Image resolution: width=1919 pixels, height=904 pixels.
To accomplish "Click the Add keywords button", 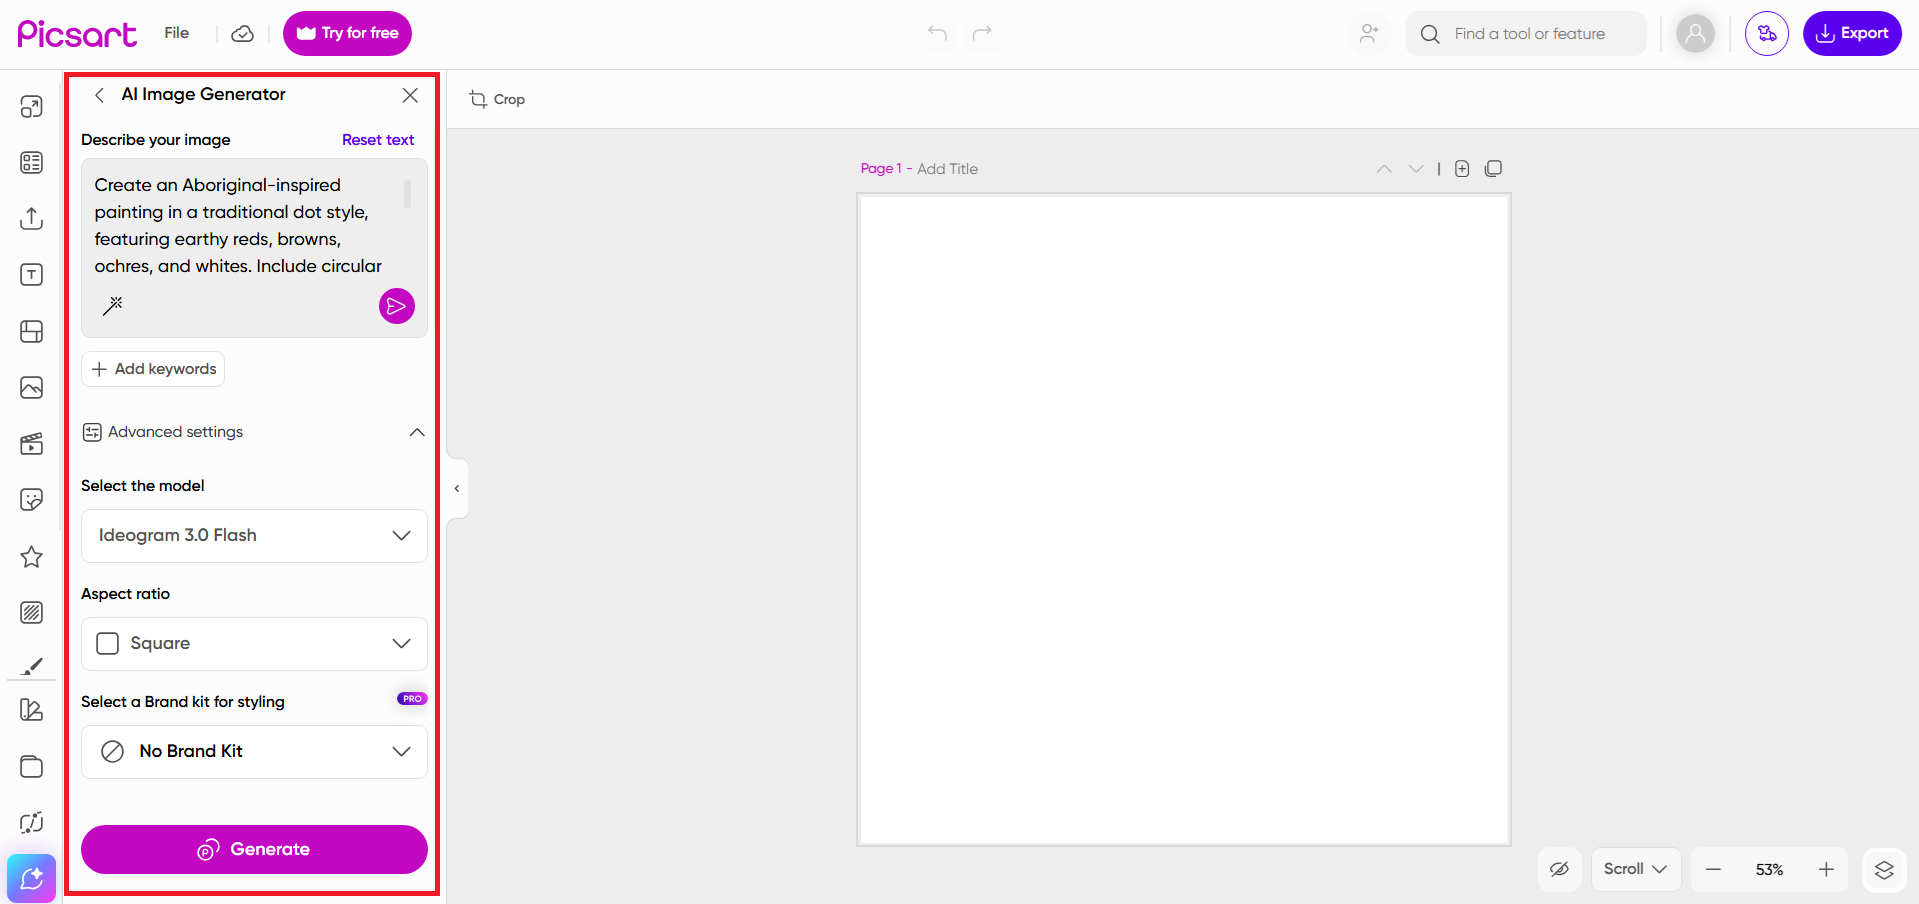I will coord(153,369).
